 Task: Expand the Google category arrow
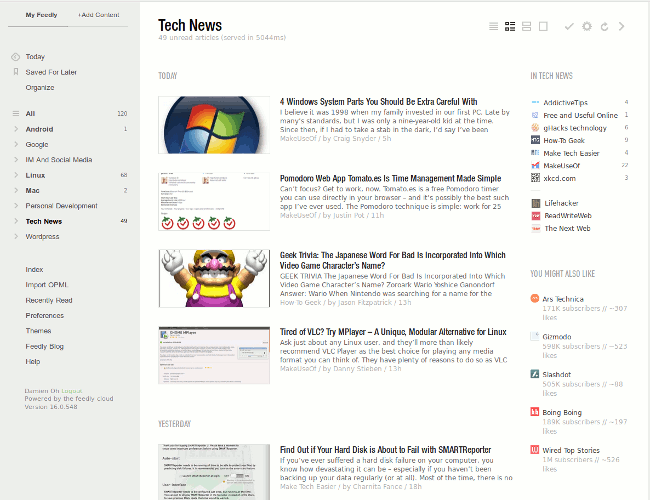[x=16, y=144]
